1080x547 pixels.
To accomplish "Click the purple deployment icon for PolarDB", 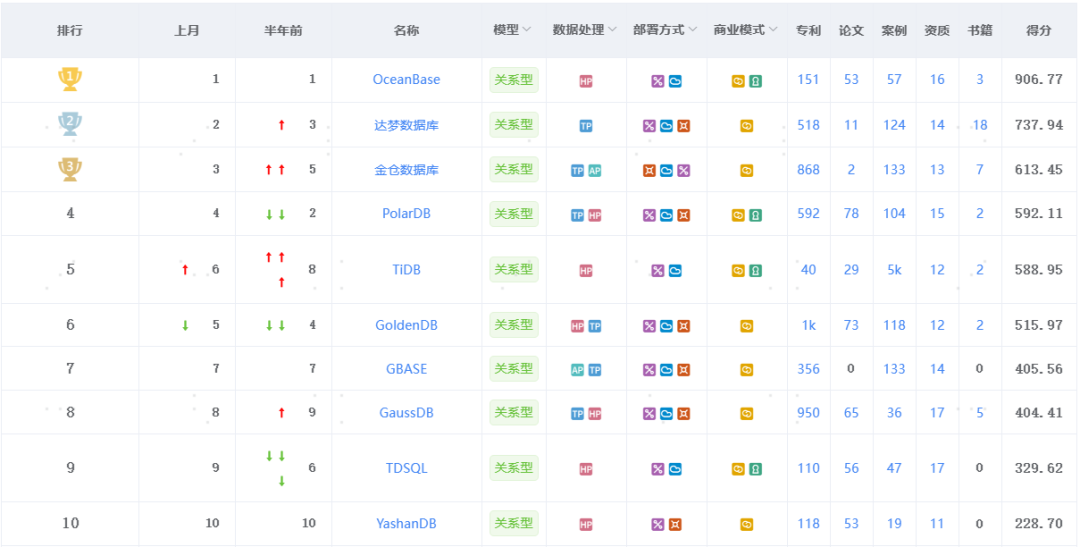I will (649, 216).
